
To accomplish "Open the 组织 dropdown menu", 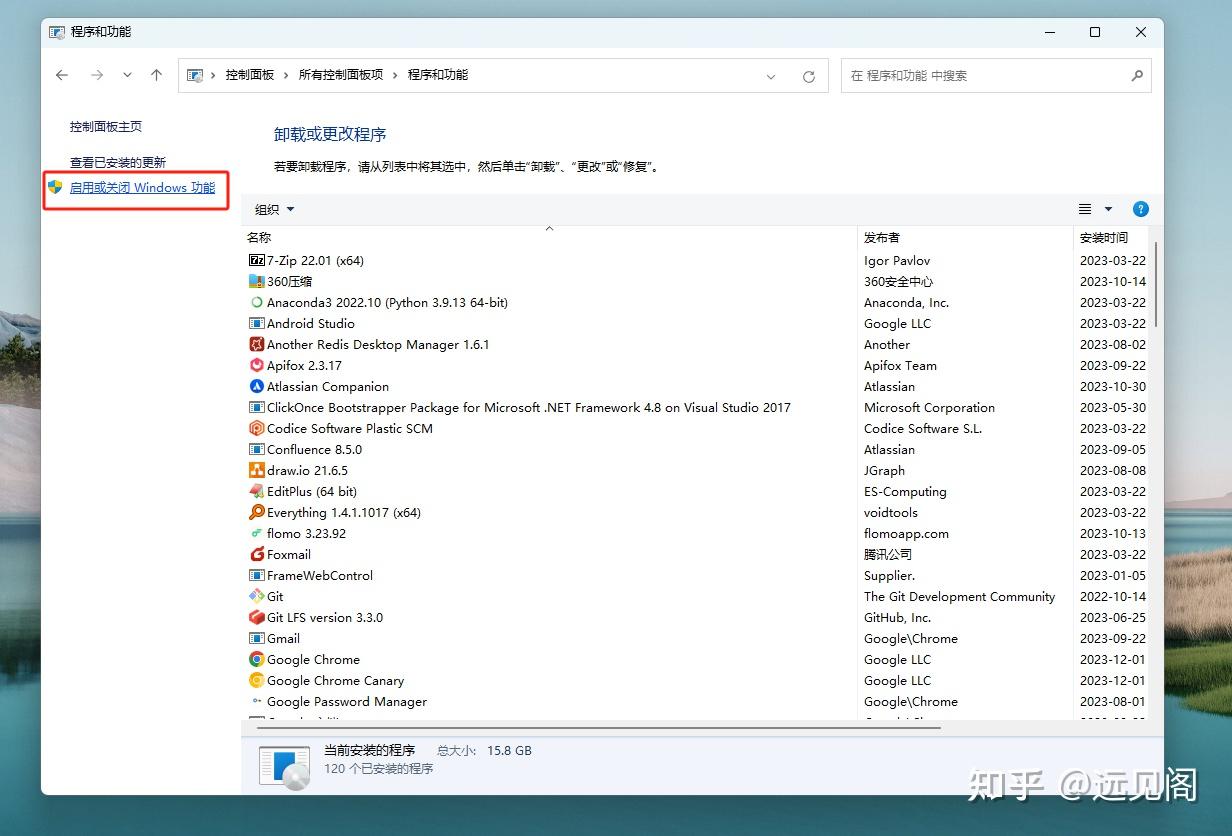I will click(x=272, y=209).
